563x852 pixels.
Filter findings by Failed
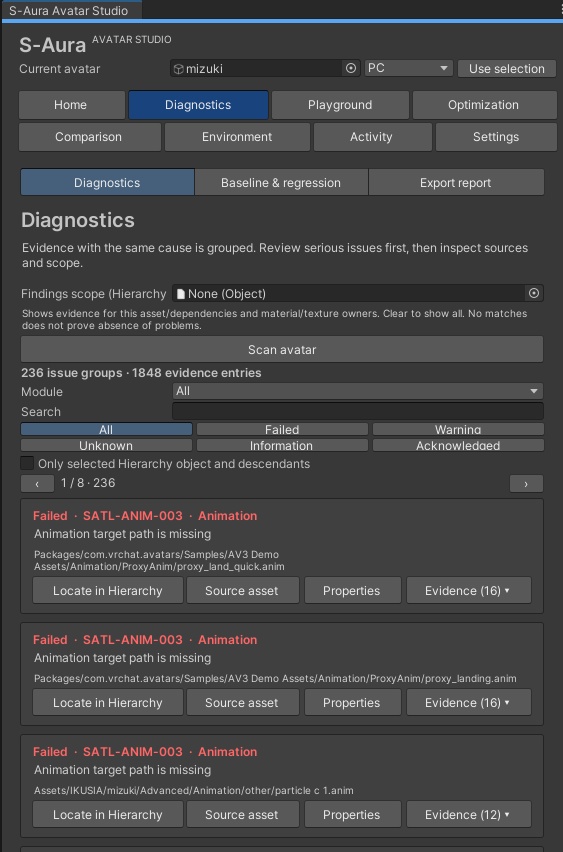[282, 429]
